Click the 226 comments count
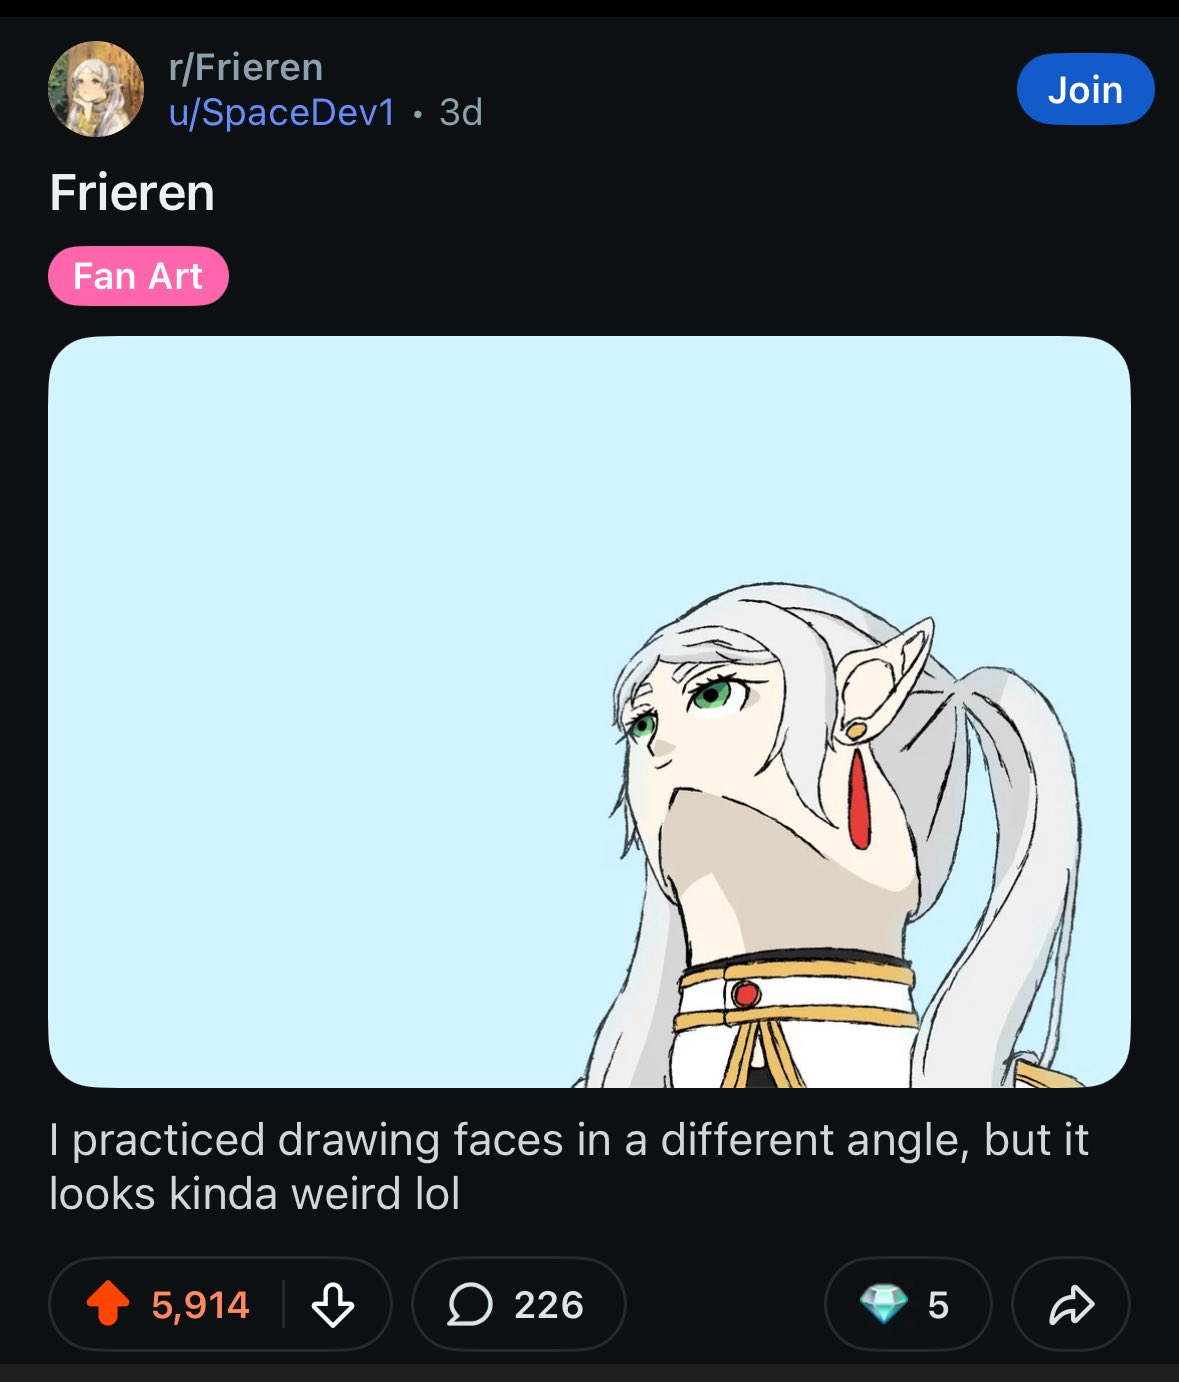 [x=548, y=1304]
